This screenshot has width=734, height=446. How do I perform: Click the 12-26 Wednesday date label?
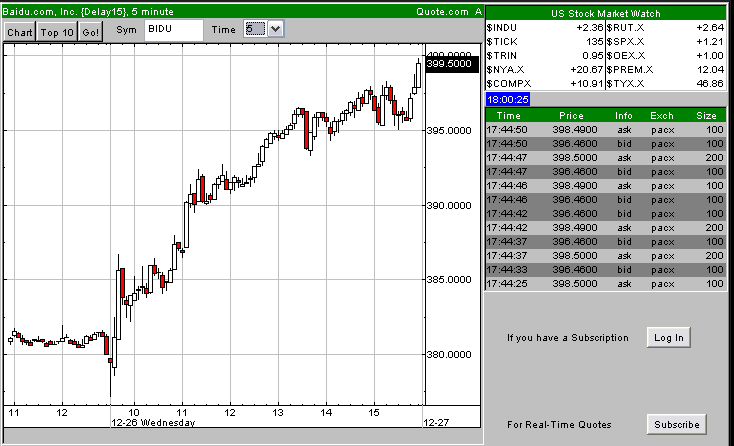click(x=153, y=423)
